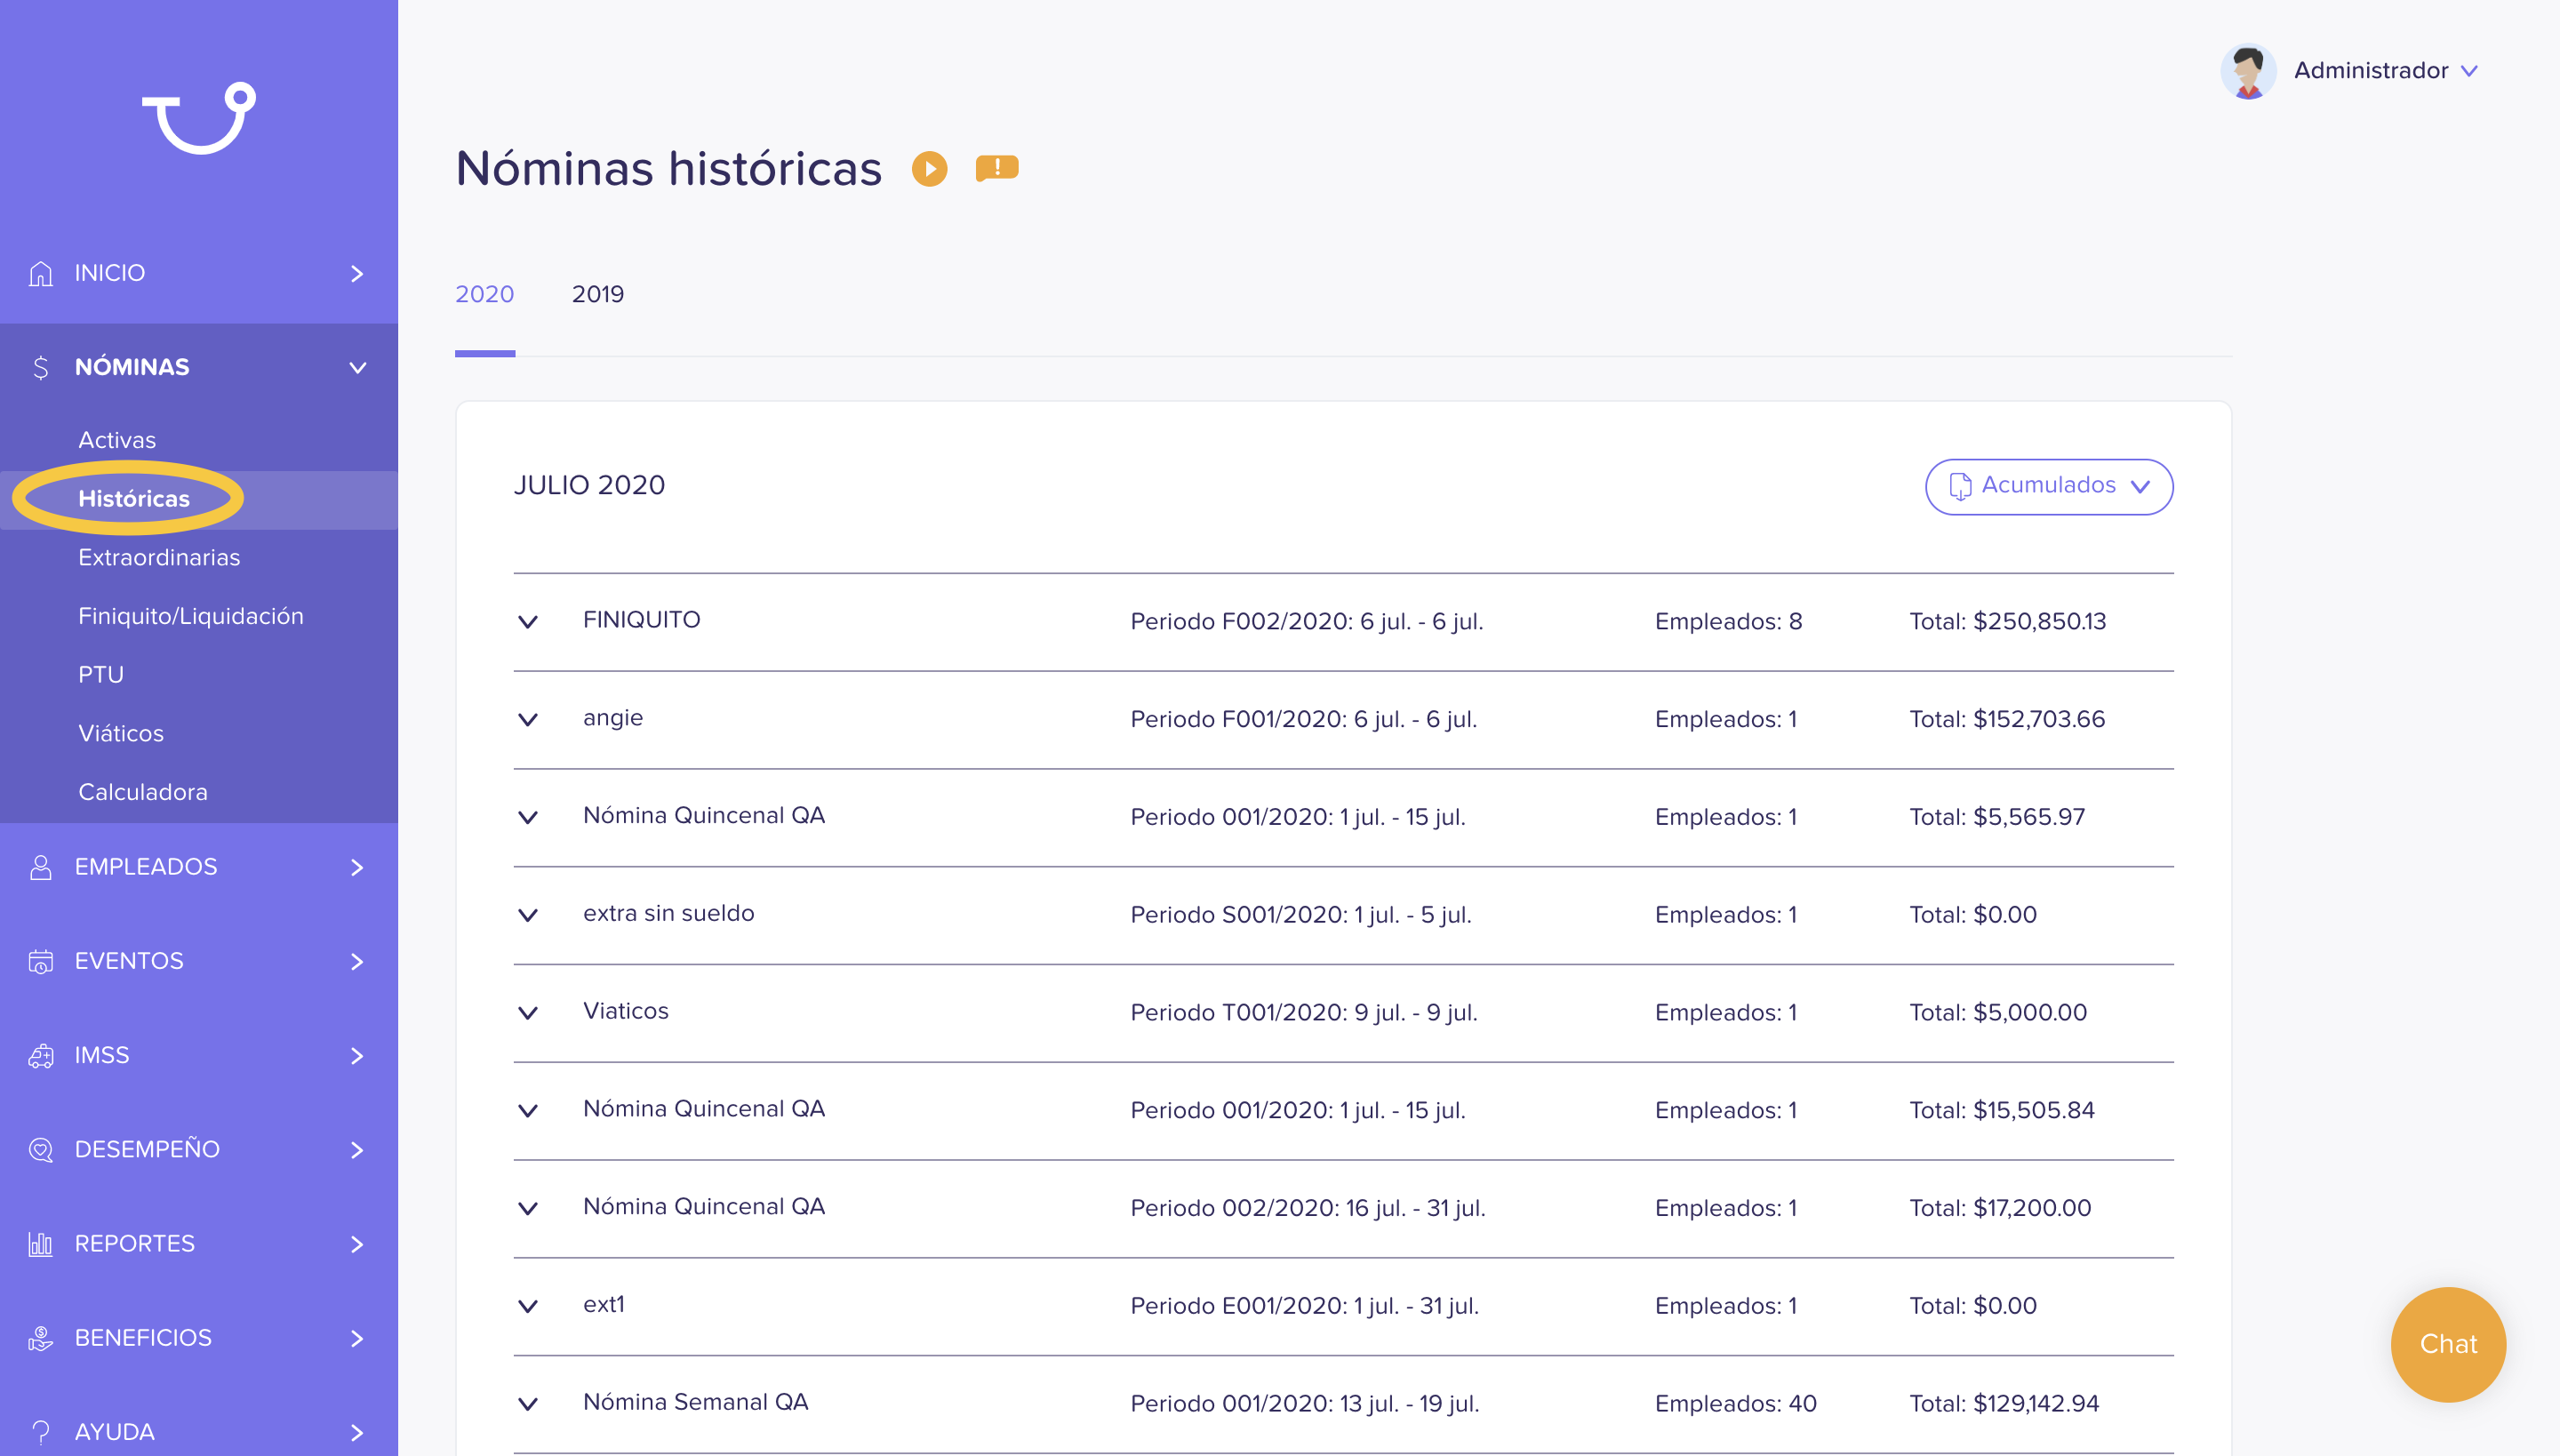Expand the Desempeño menu arrow

357,1149
